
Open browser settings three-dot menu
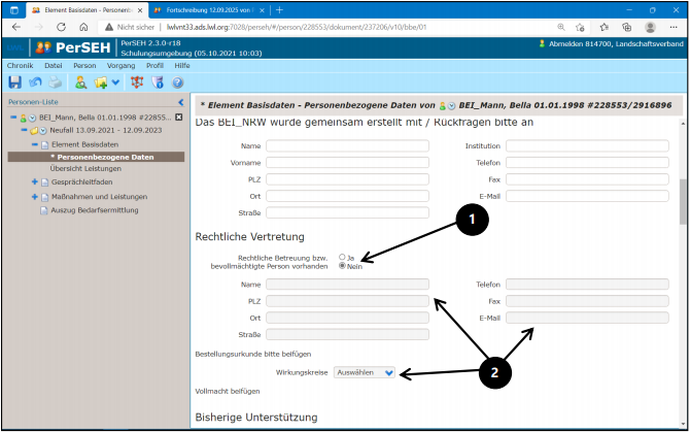tap(673, 27)
